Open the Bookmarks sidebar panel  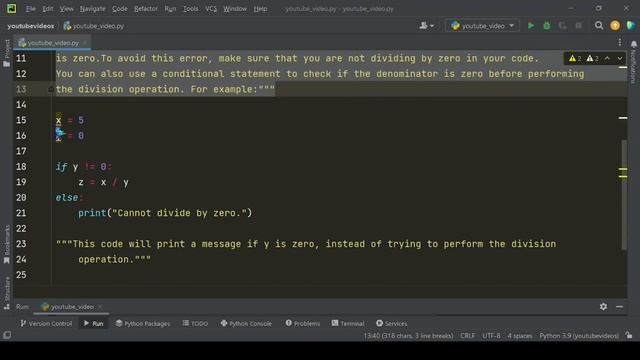point(7,245)
